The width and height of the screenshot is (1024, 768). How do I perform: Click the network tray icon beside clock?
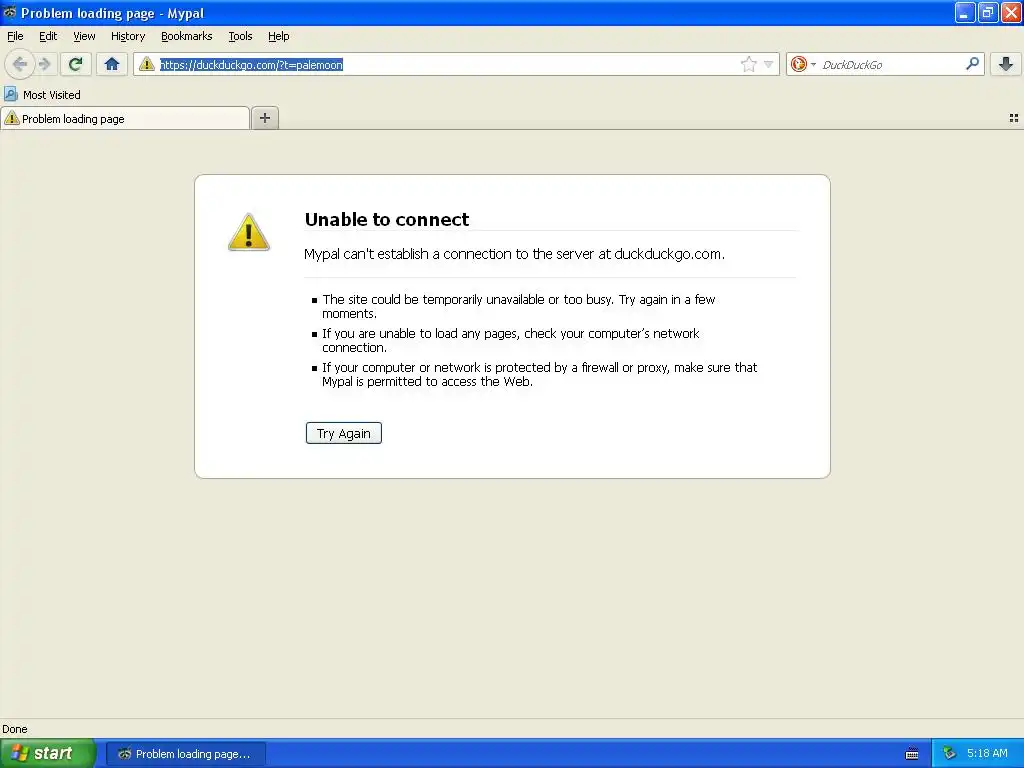click(950, 754)
